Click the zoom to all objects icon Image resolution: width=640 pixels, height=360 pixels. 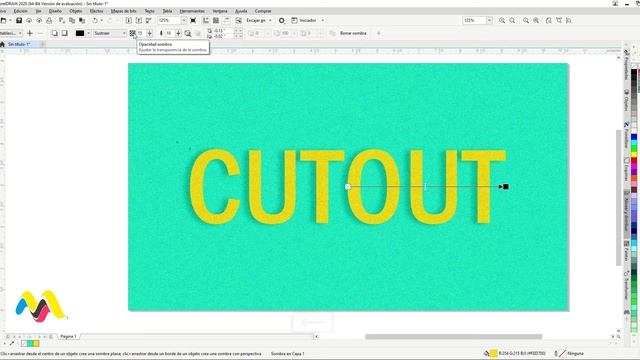point(536,20)
